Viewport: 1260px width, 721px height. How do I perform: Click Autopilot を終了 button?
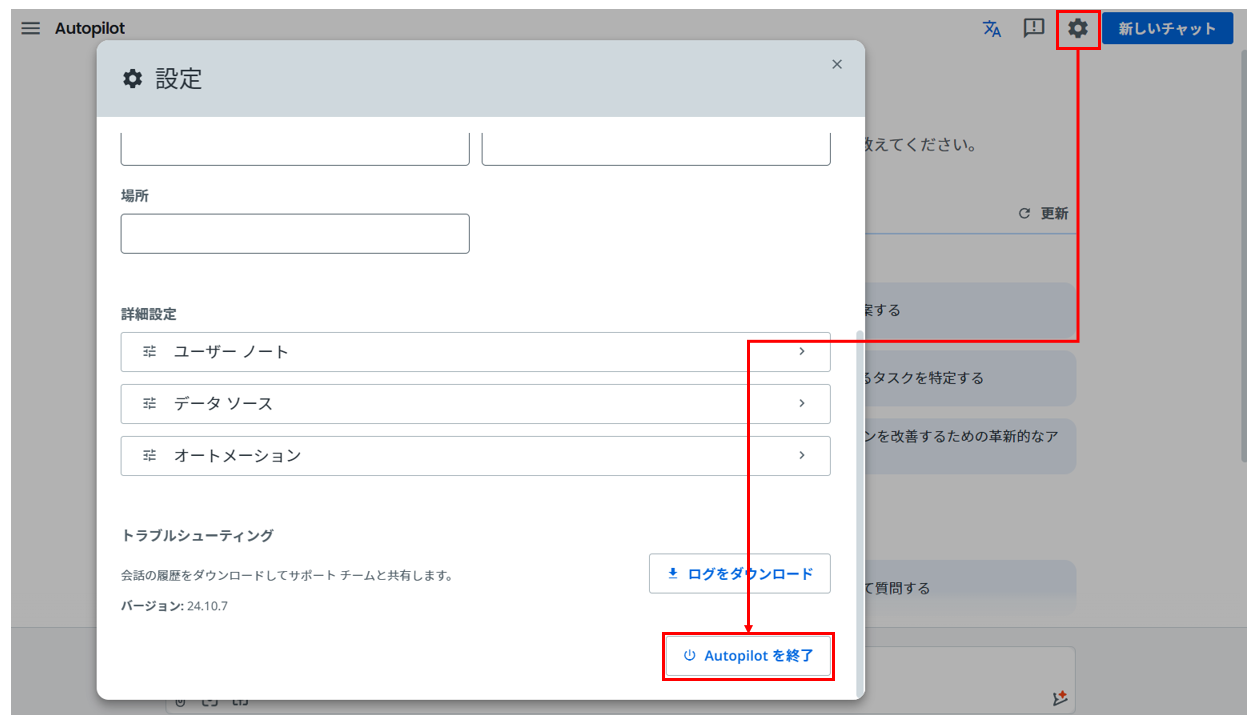click(748, 656)
